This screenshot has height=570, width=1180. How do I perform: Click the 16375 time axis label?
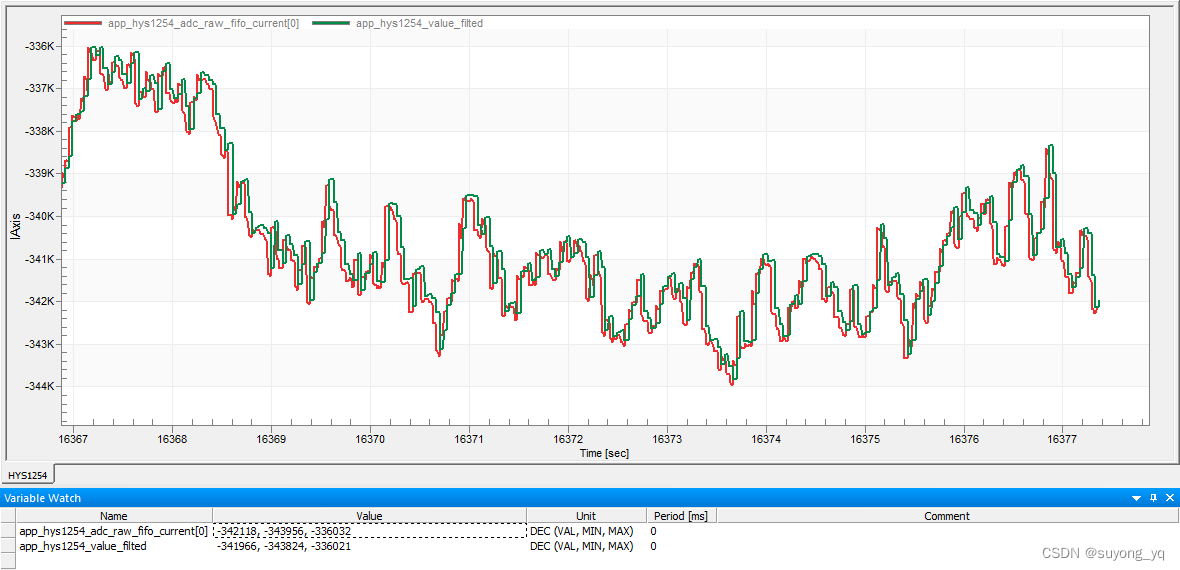(865, 439)
